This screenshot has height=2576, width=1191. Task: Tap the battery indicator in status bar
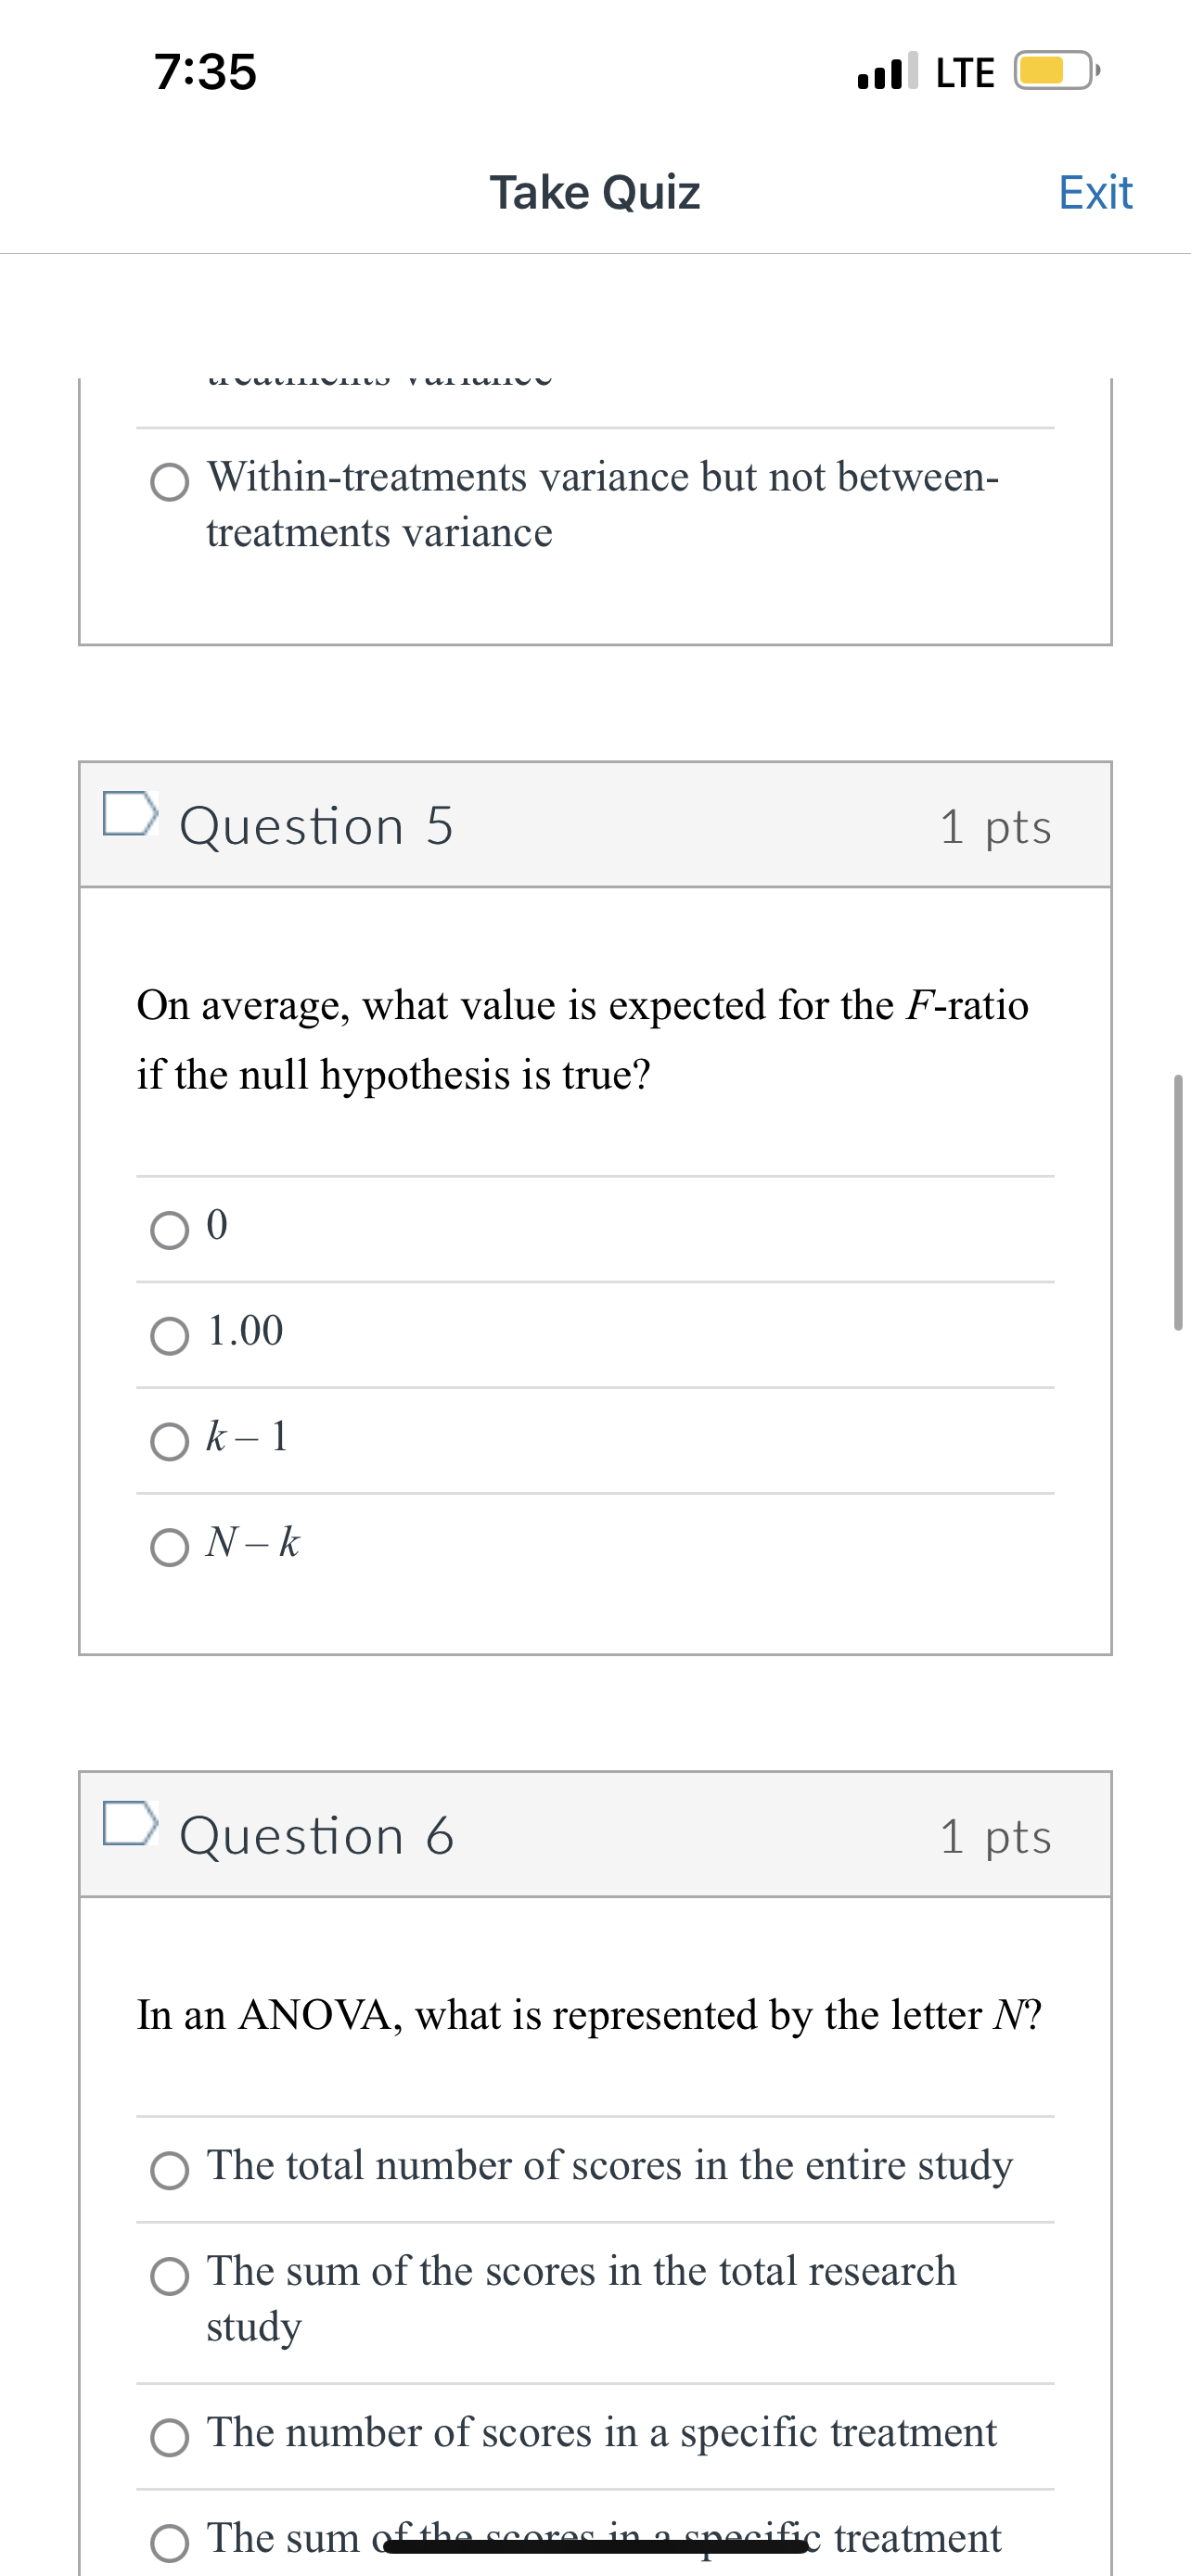1055,70
